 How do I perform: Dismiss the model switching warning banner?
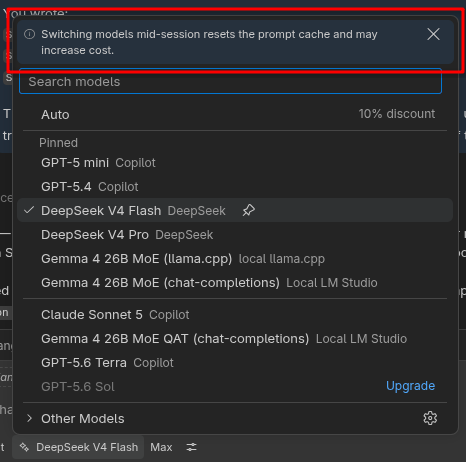click(433, 34)
